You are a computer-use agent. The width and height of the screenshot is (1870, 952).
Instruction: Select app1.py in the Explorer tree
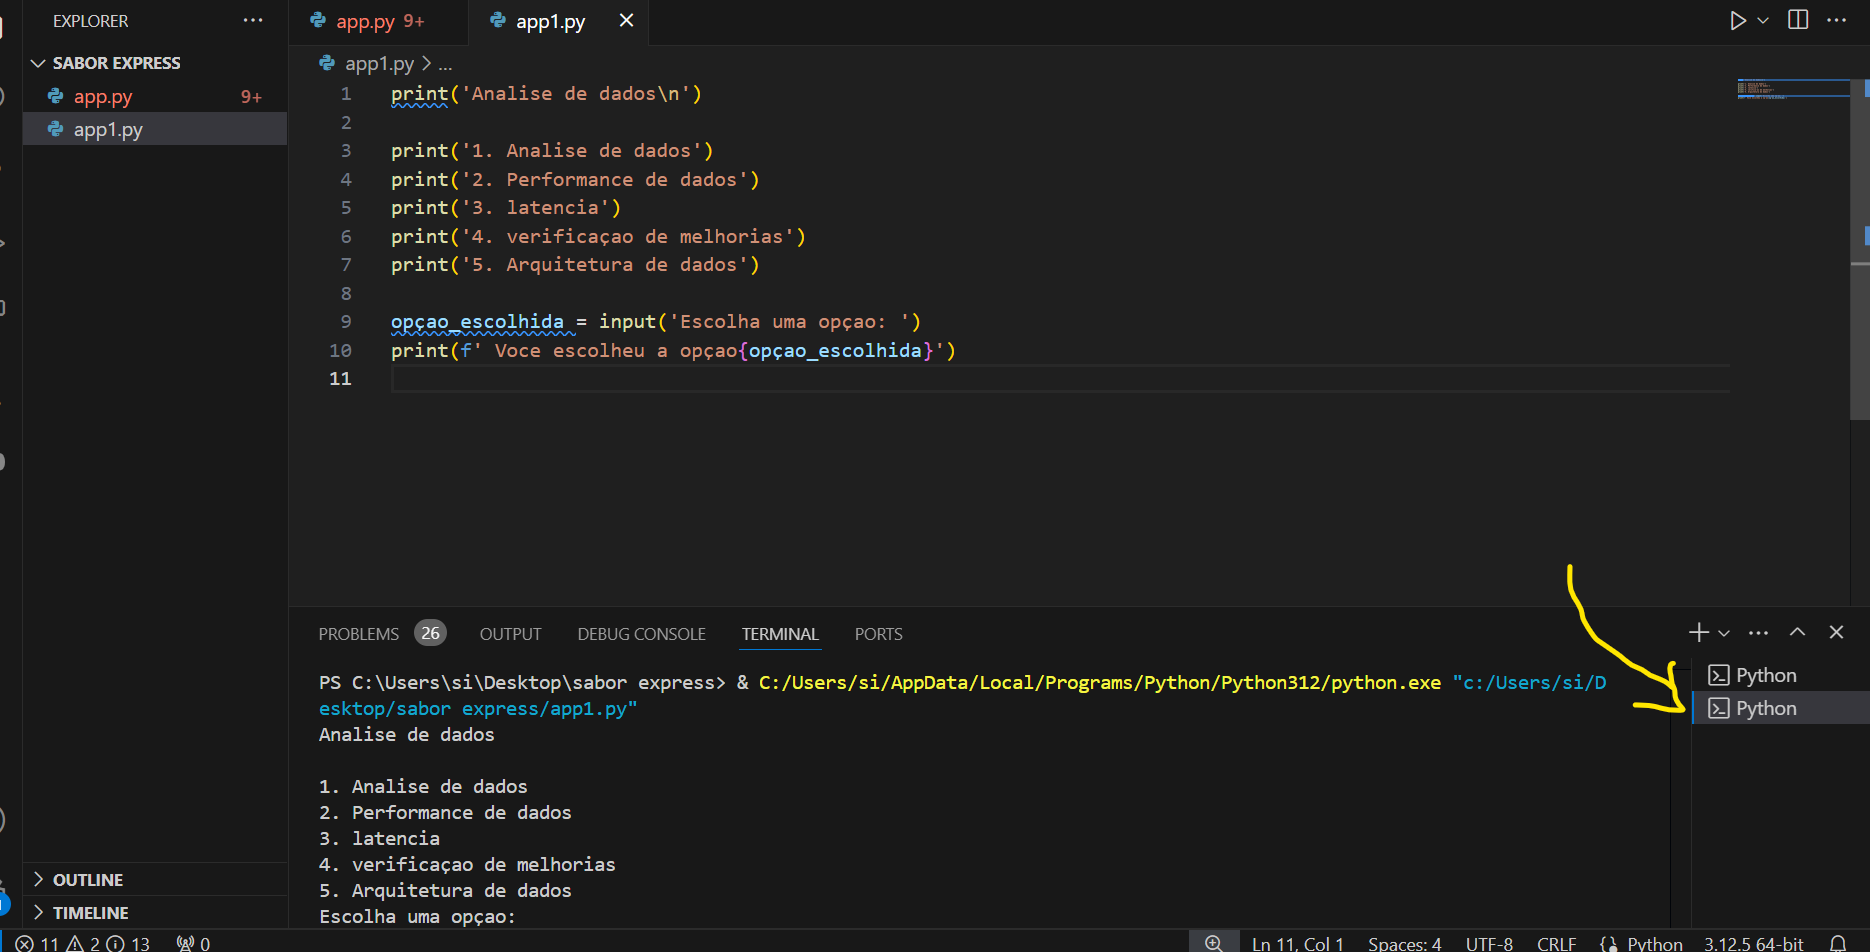[x=155, y=130]
